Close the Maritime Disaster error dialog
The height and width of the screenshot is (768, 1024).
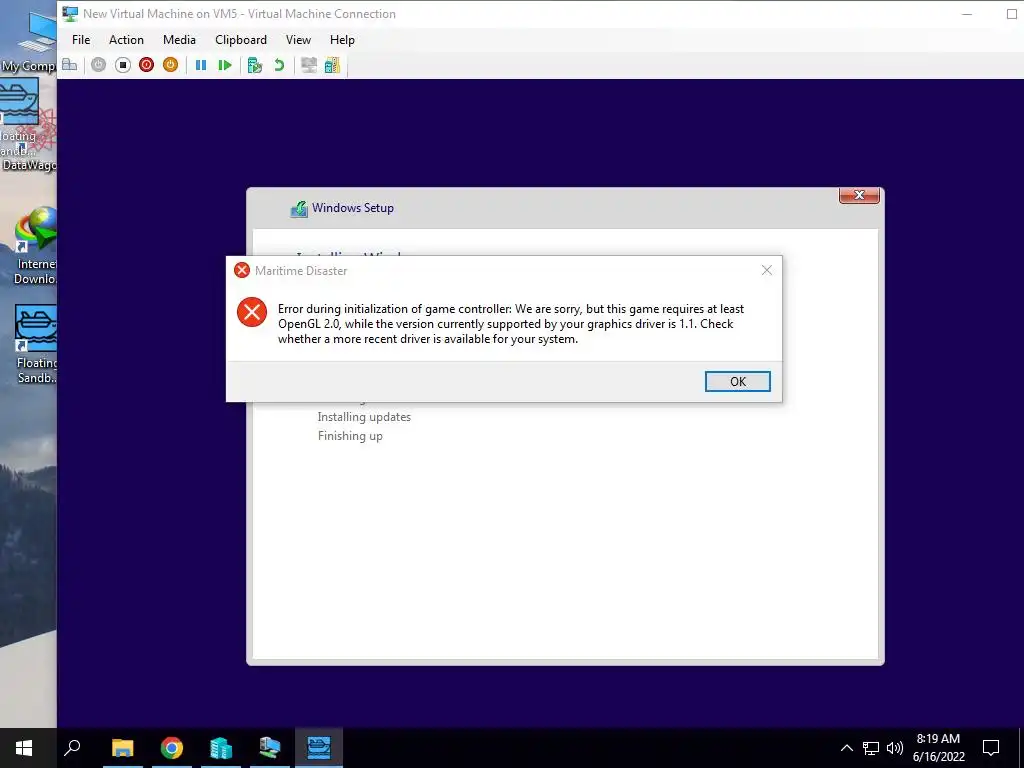point(767,270)
